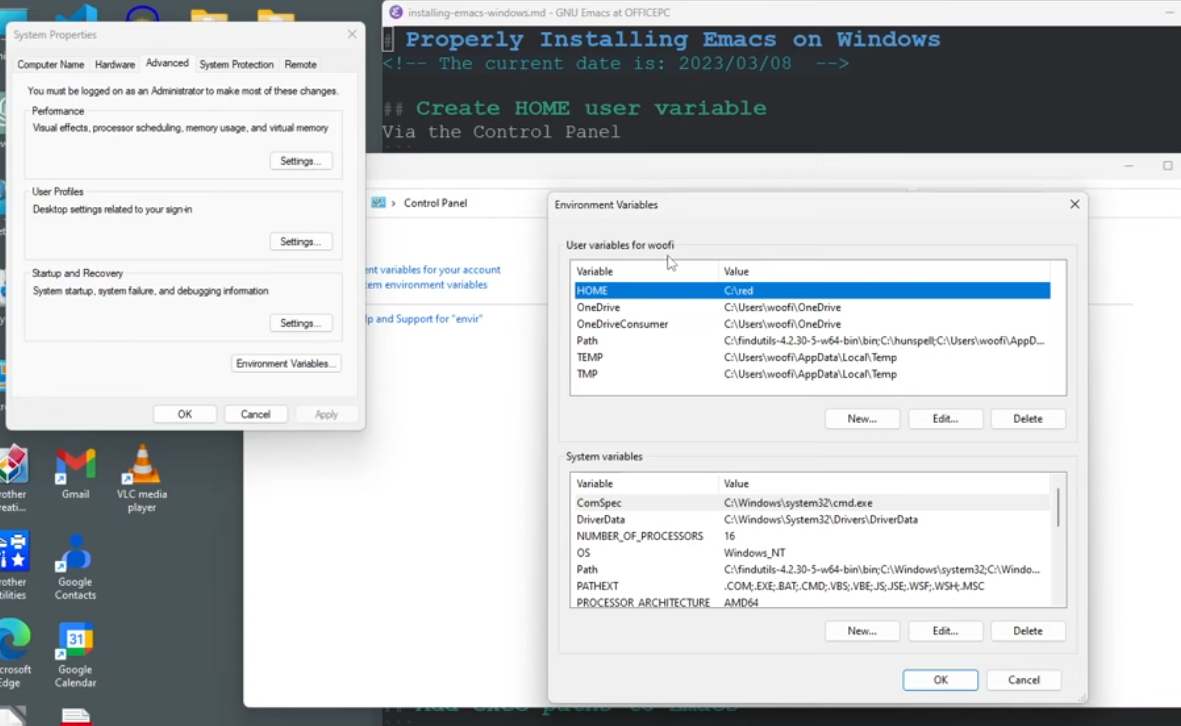The height and width of the screenshot is (726, 1181).
Task: Switch to the Computer Name tab
Action: point(51,64)
